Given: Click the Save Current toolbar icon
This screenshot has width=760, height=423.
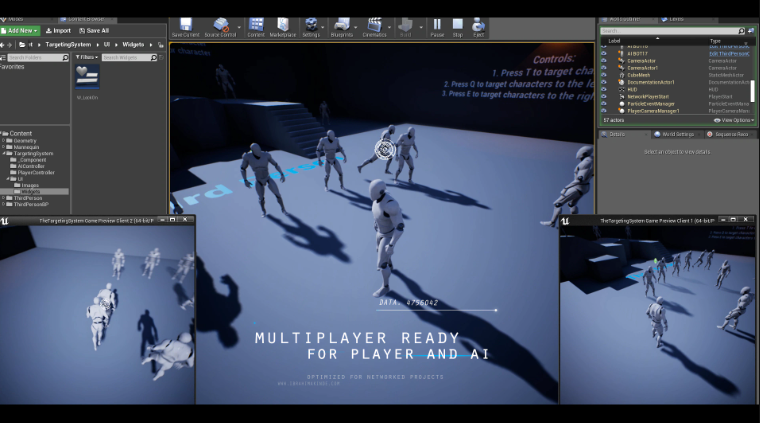Looking at the screenshot, I should (186, 28).
